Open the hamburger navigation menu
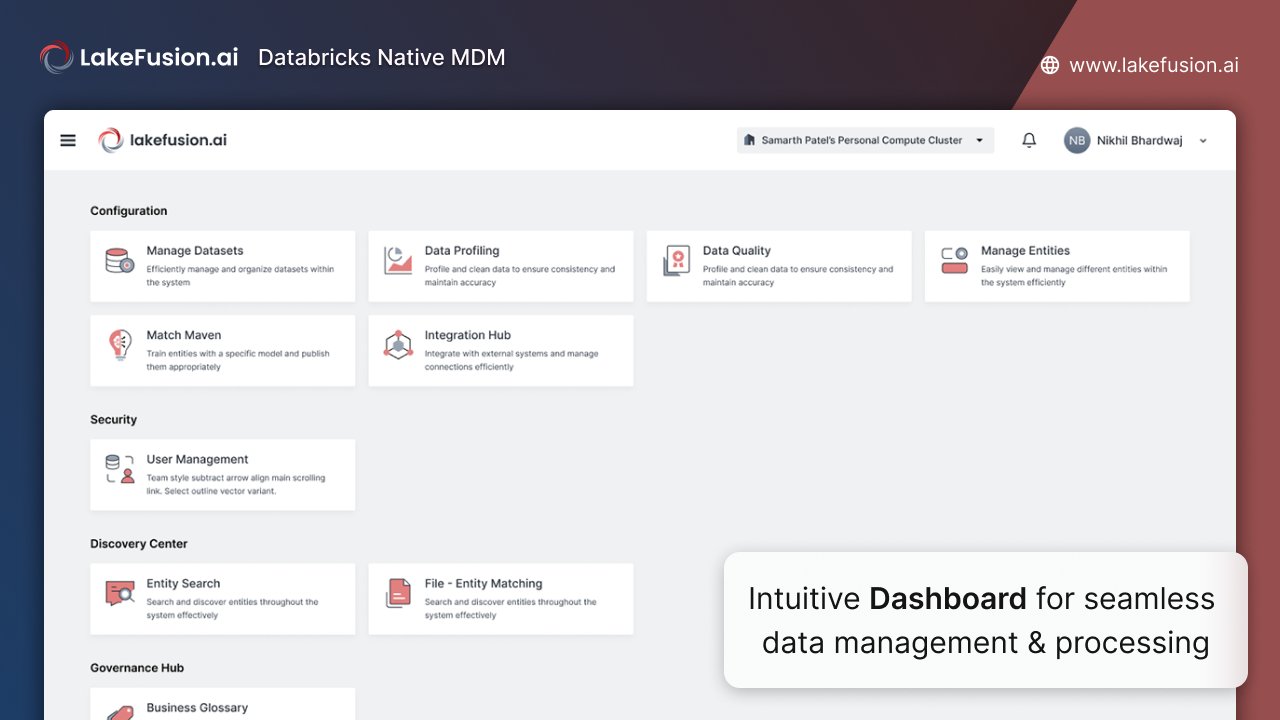Image resolution: width=1280 pixels, height=720 pixels. pyautogui.click(x=68, y=140)
